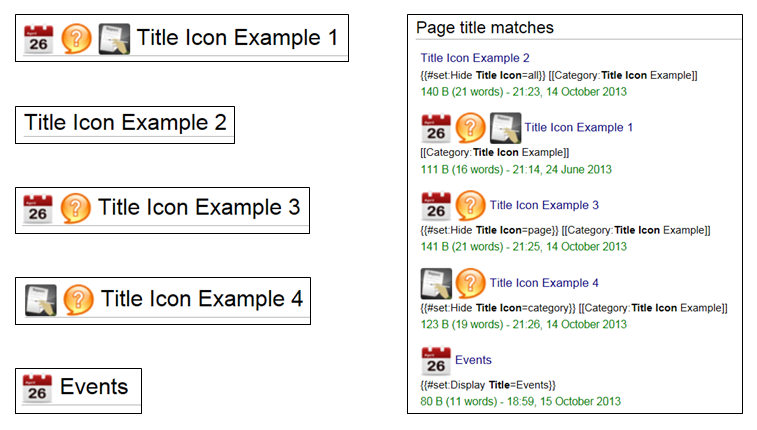
Task: Click calendar icon beside Title Icon Example 1 heading
Action: pos(39,39)
